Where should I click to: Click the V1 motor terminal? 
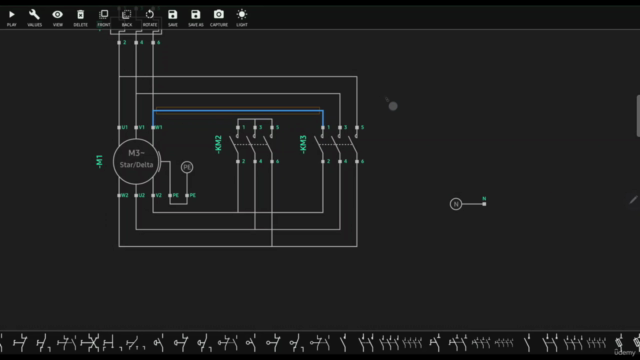(x=136, y=127)
